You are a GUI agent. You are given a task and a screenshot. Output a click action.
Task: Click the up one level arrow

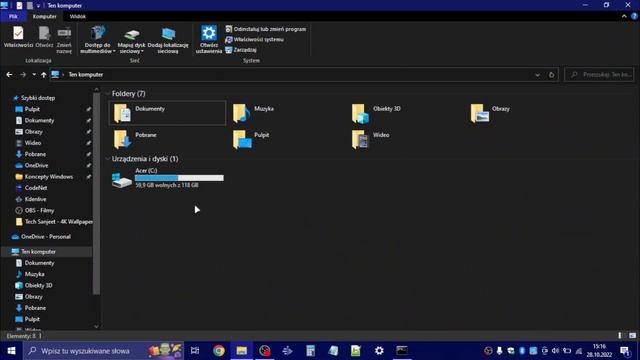pyautogui.click(x=44, y=75)
